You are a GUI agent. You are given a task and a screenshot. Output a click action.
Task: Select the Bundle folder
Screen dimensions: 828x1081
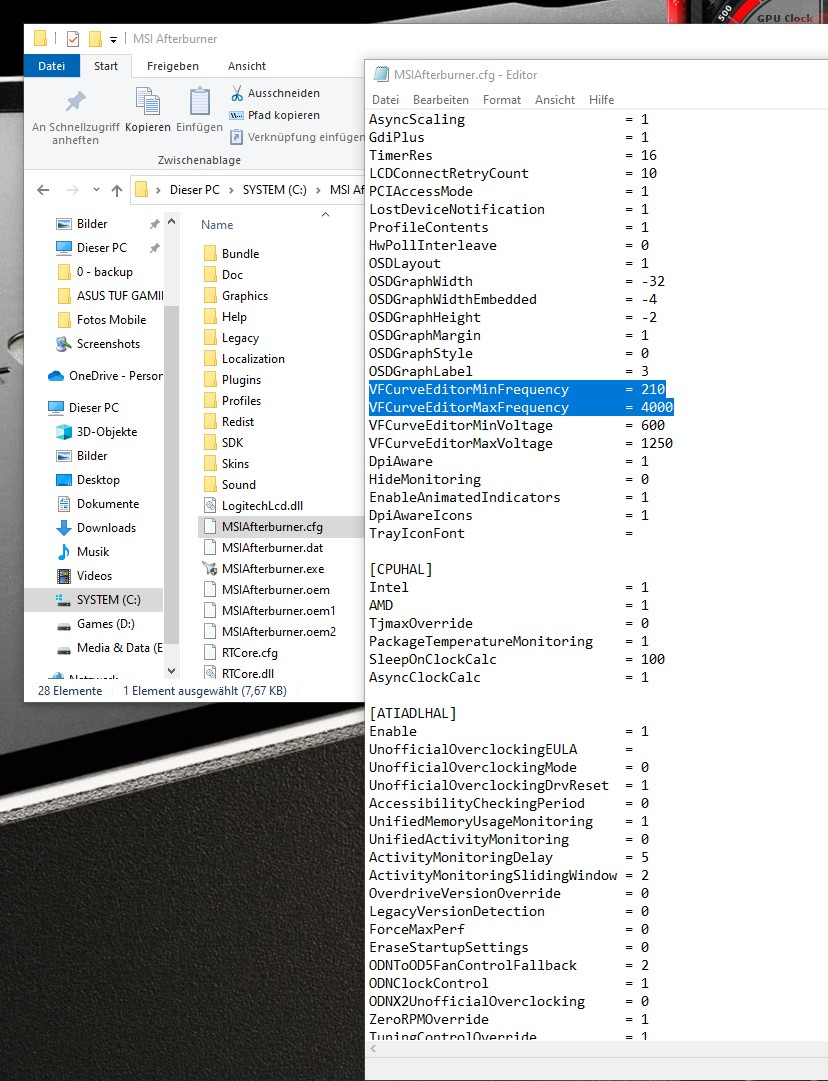coord(240,254)
